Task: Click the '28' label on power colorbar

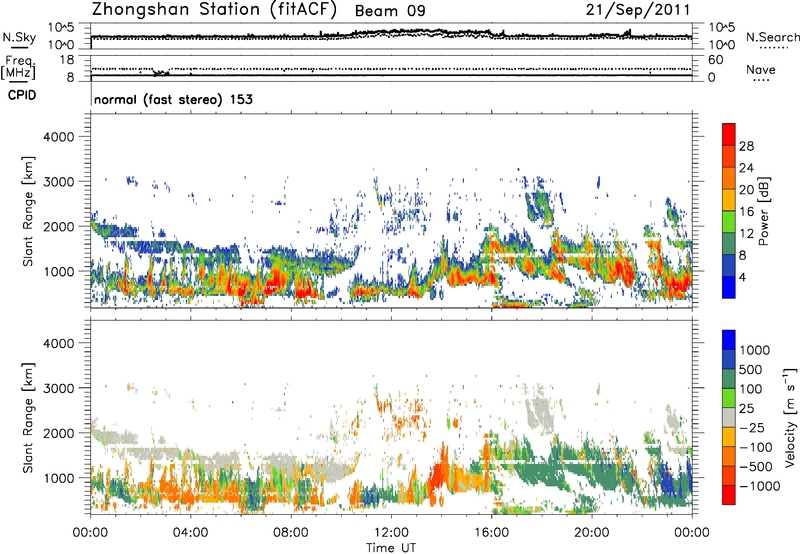Action: [x=746, y=146]
